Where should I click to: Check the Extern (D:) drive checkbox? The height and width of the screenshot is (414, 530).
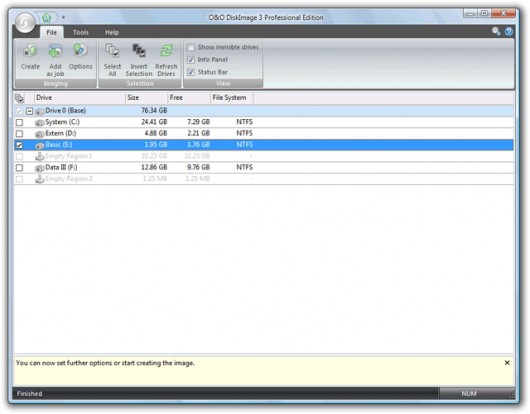tap(20, 134)
